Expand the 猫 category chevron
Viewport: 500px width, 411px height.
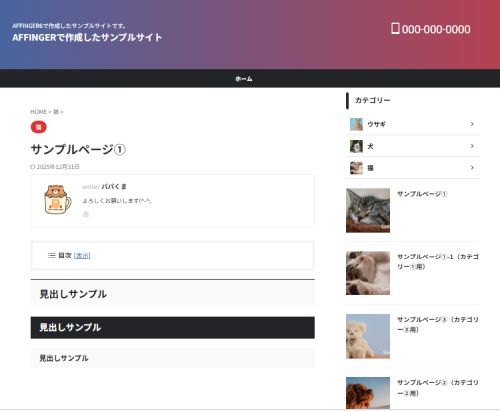(472, 168)
